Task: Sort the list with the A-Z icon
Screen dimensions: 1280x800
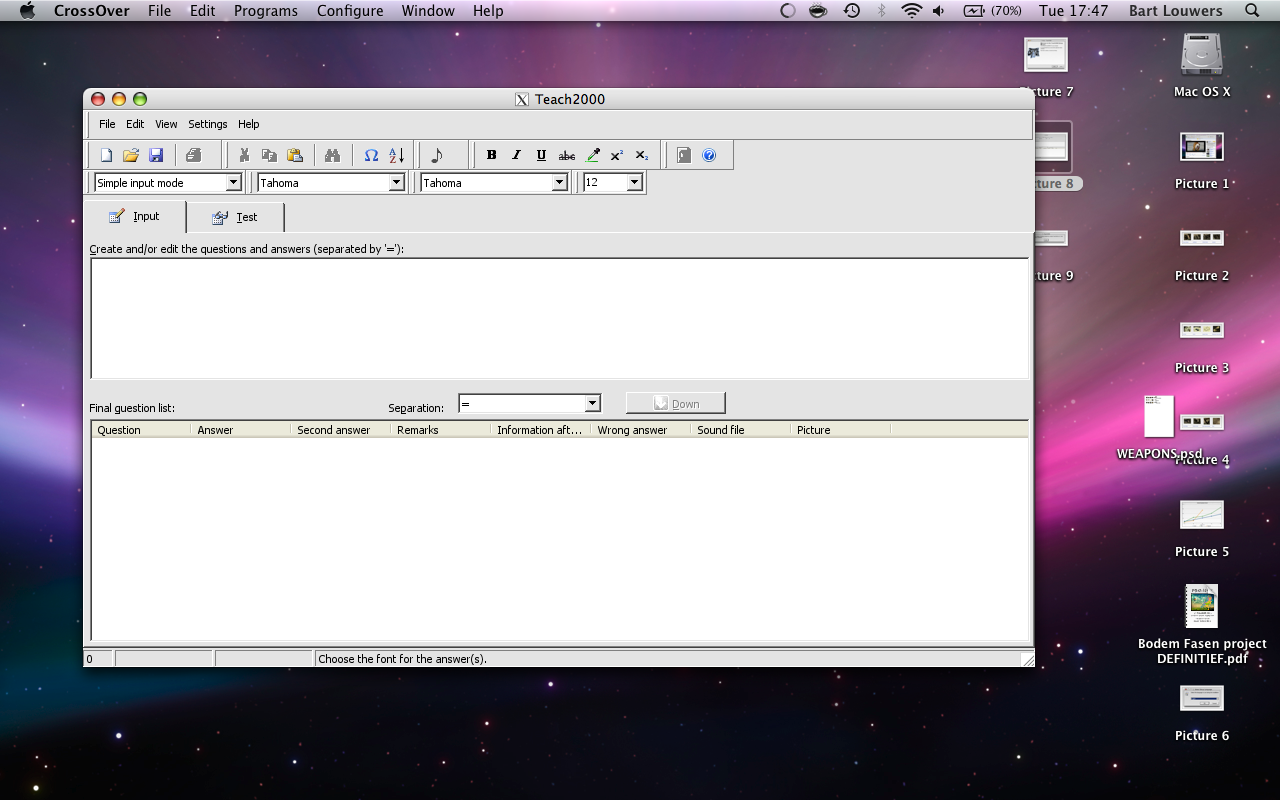Action: (396, 154)
